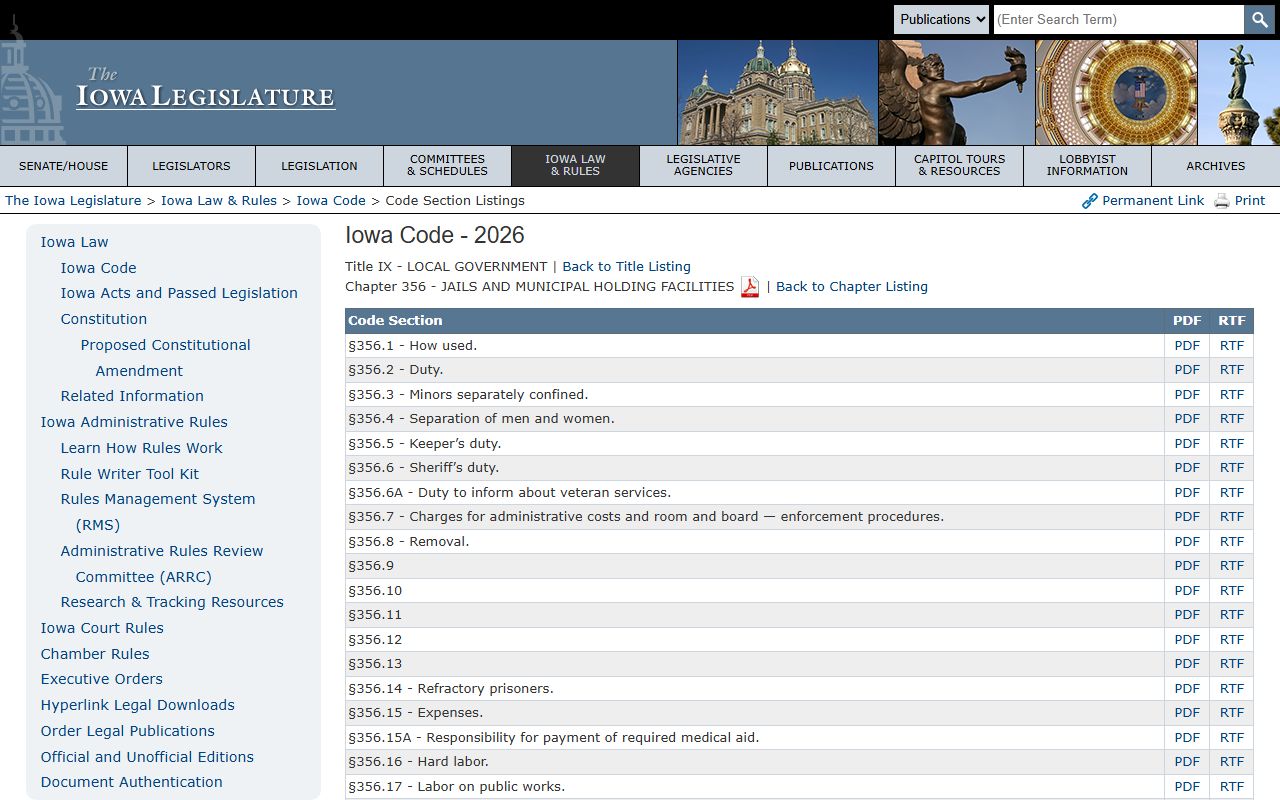Select the Committees & Schedules menu
The width and height of the screenshot is (1280, 800).
pos(447,166)
